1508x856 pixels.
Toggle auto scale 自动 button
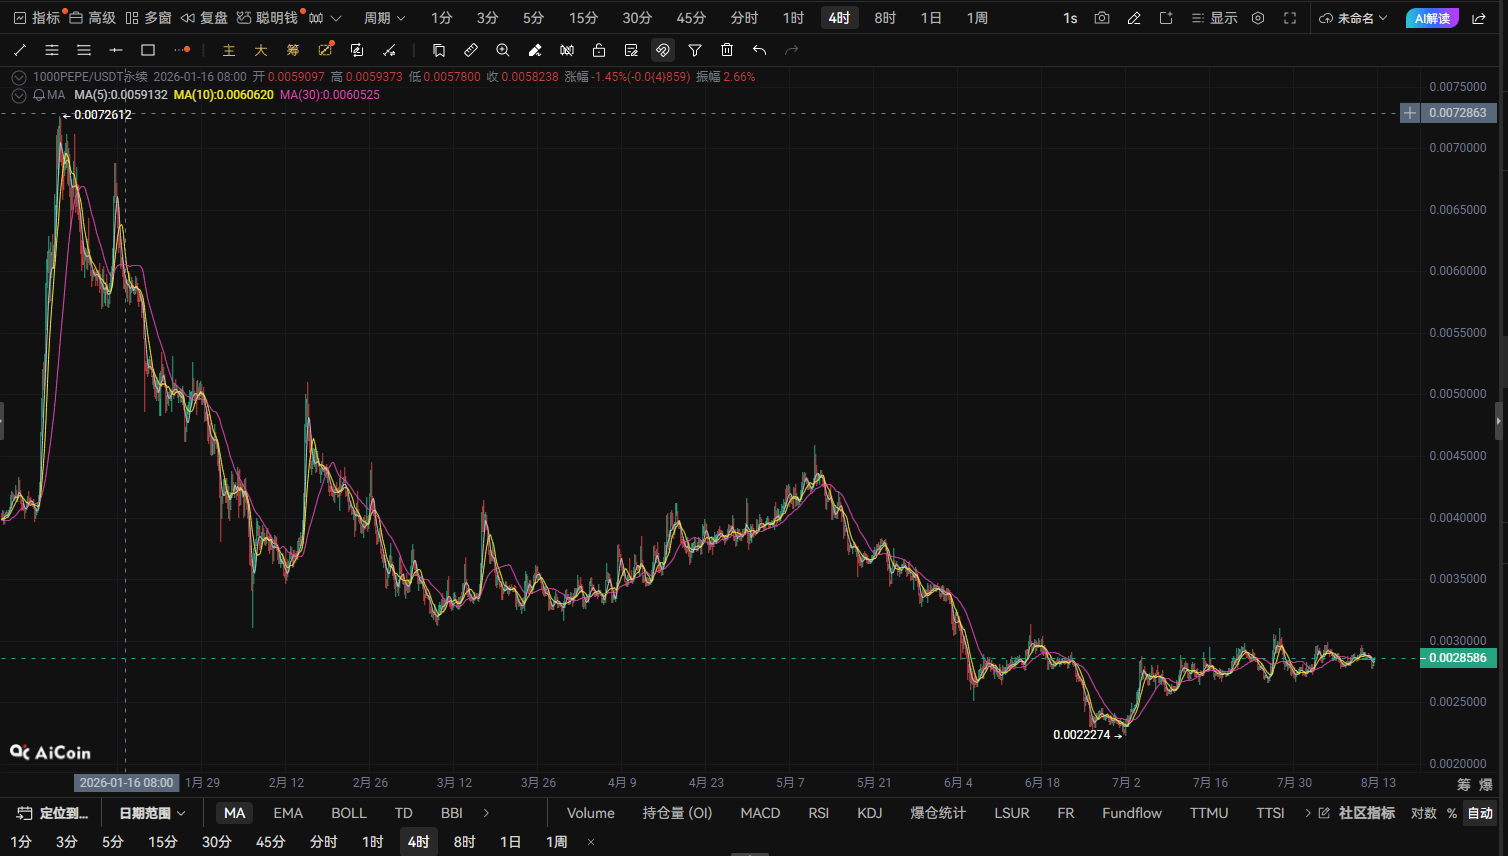[x=1480, y=813]
